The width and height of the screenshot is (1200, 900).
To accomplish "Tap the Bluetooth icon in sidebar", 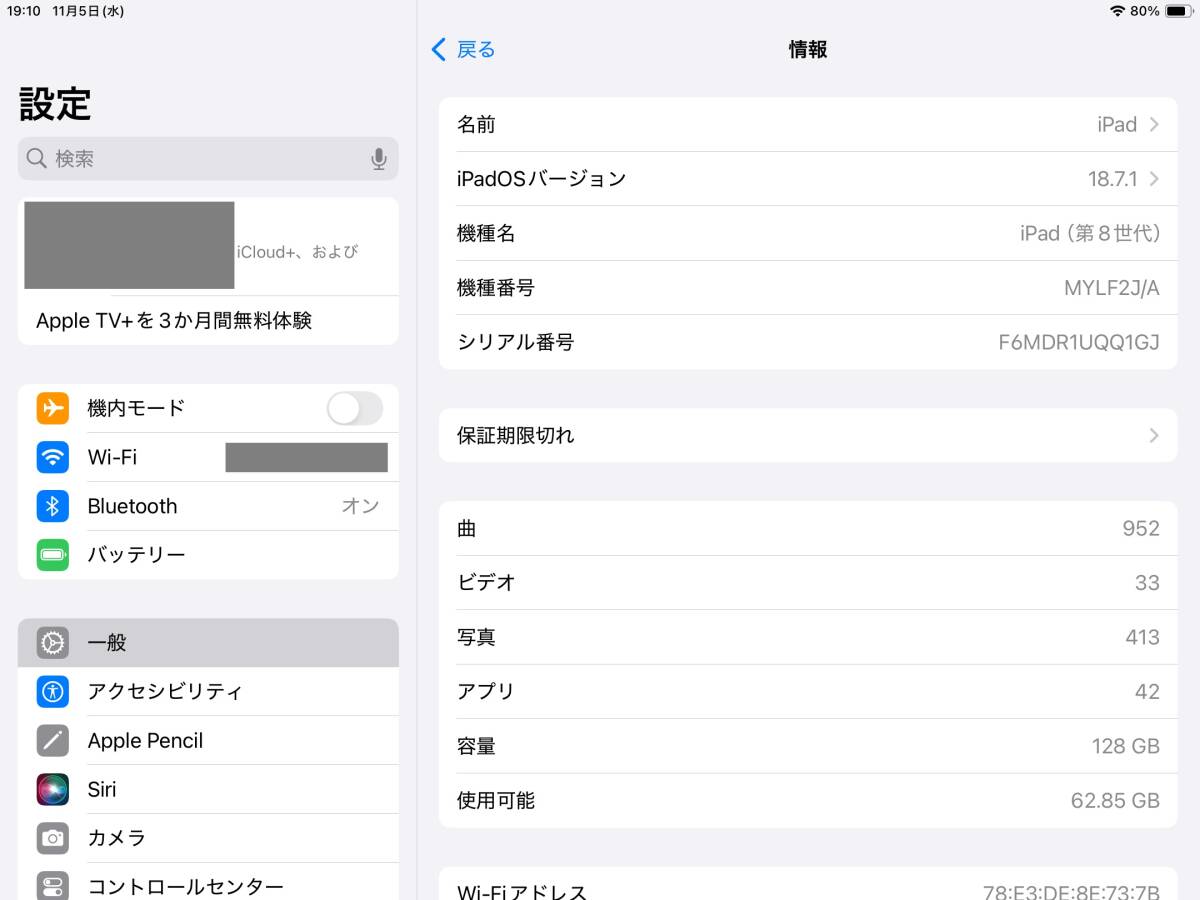I will point(53,506).
